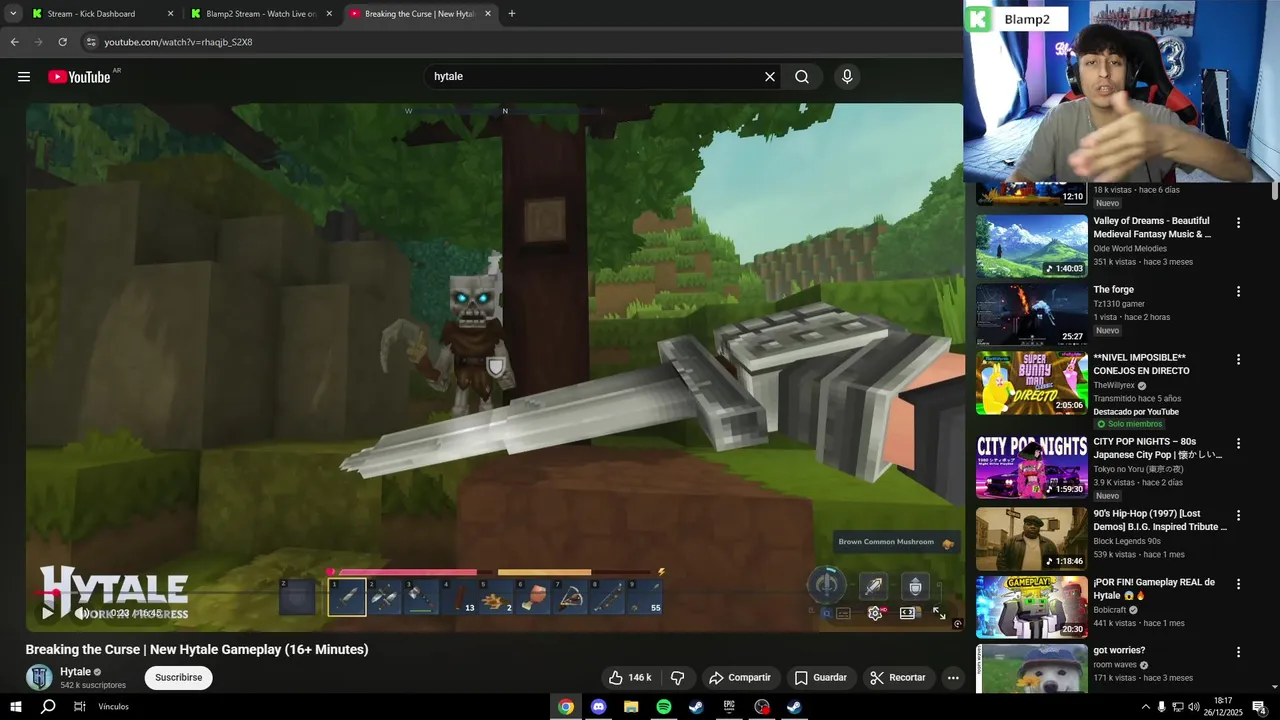This screenshot has height=720, width=1280.
Task: Open the YouTube guide hamburger menu
Action: [24, 77]
